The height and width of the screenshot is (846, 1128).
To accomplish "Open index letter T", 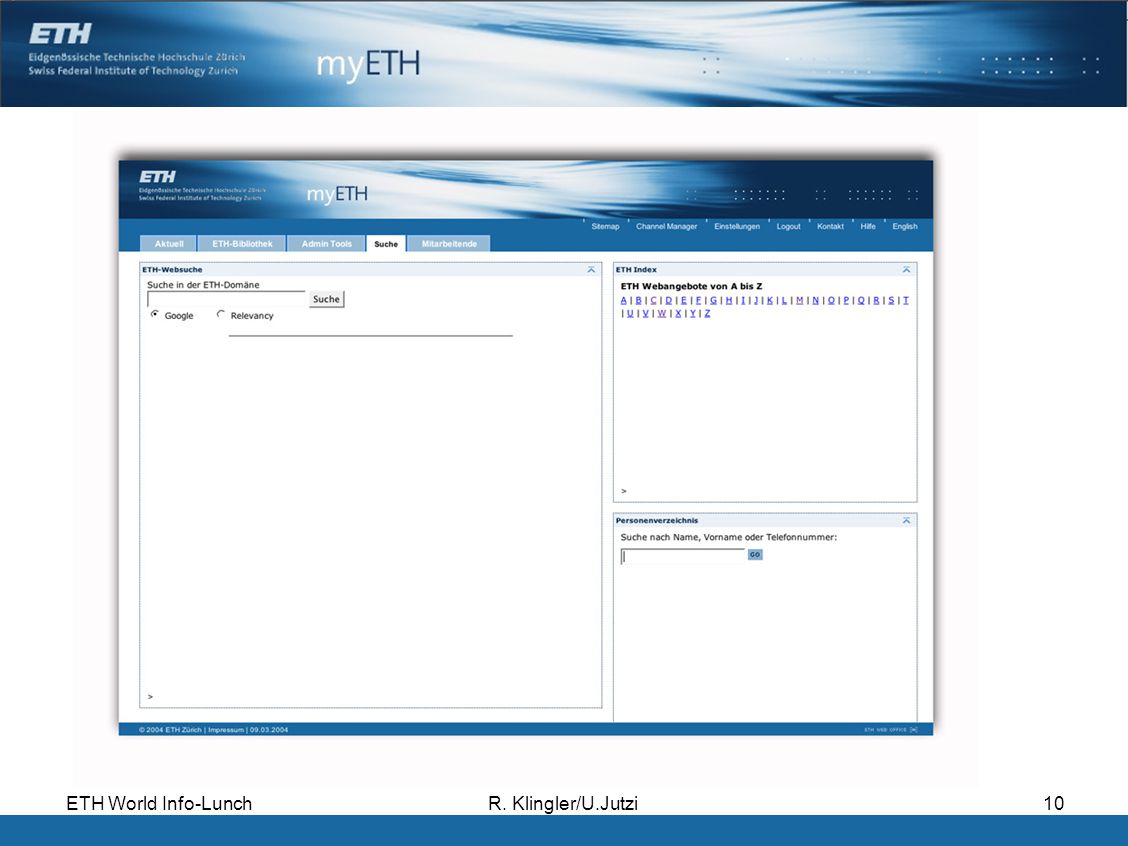I will tap(906, 301).
